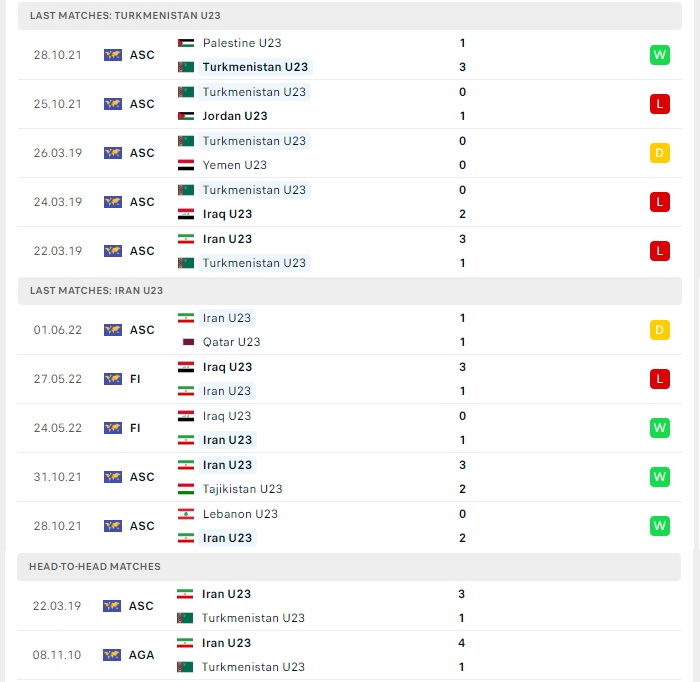The height and width of the screenshot is (682, 700).
Task: Click the yellow D badge for Yemen match
Action: (x=659, y=153)
